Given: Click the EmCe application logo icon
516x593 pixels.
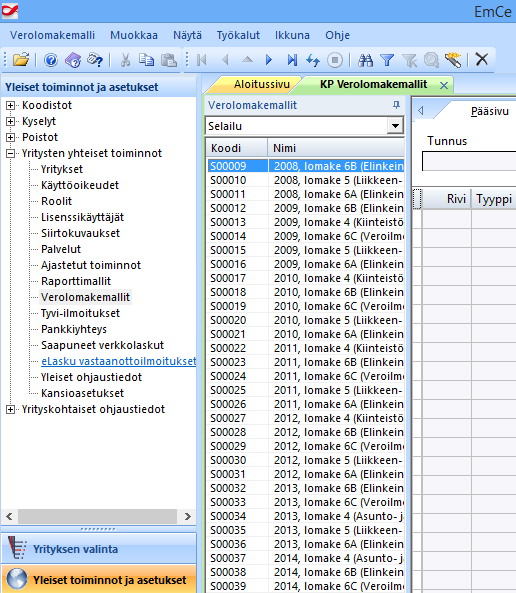Looking at the screenshot, I should 10,11.
